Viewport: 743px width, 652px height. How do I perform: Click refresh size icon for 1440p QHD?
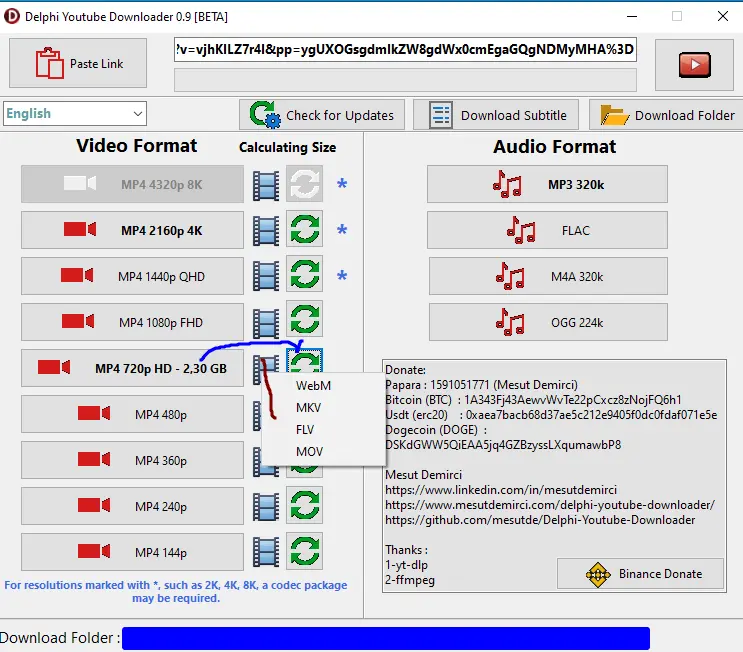(305, 274)
